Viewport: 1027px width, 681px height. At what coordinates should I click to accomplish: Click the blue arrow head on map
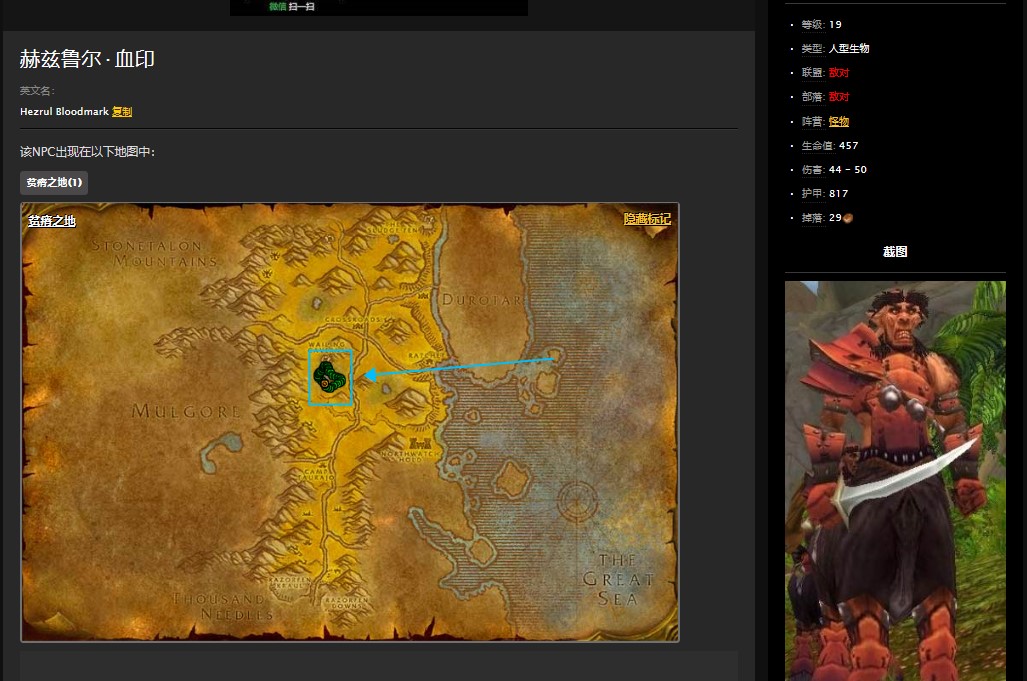369,375
